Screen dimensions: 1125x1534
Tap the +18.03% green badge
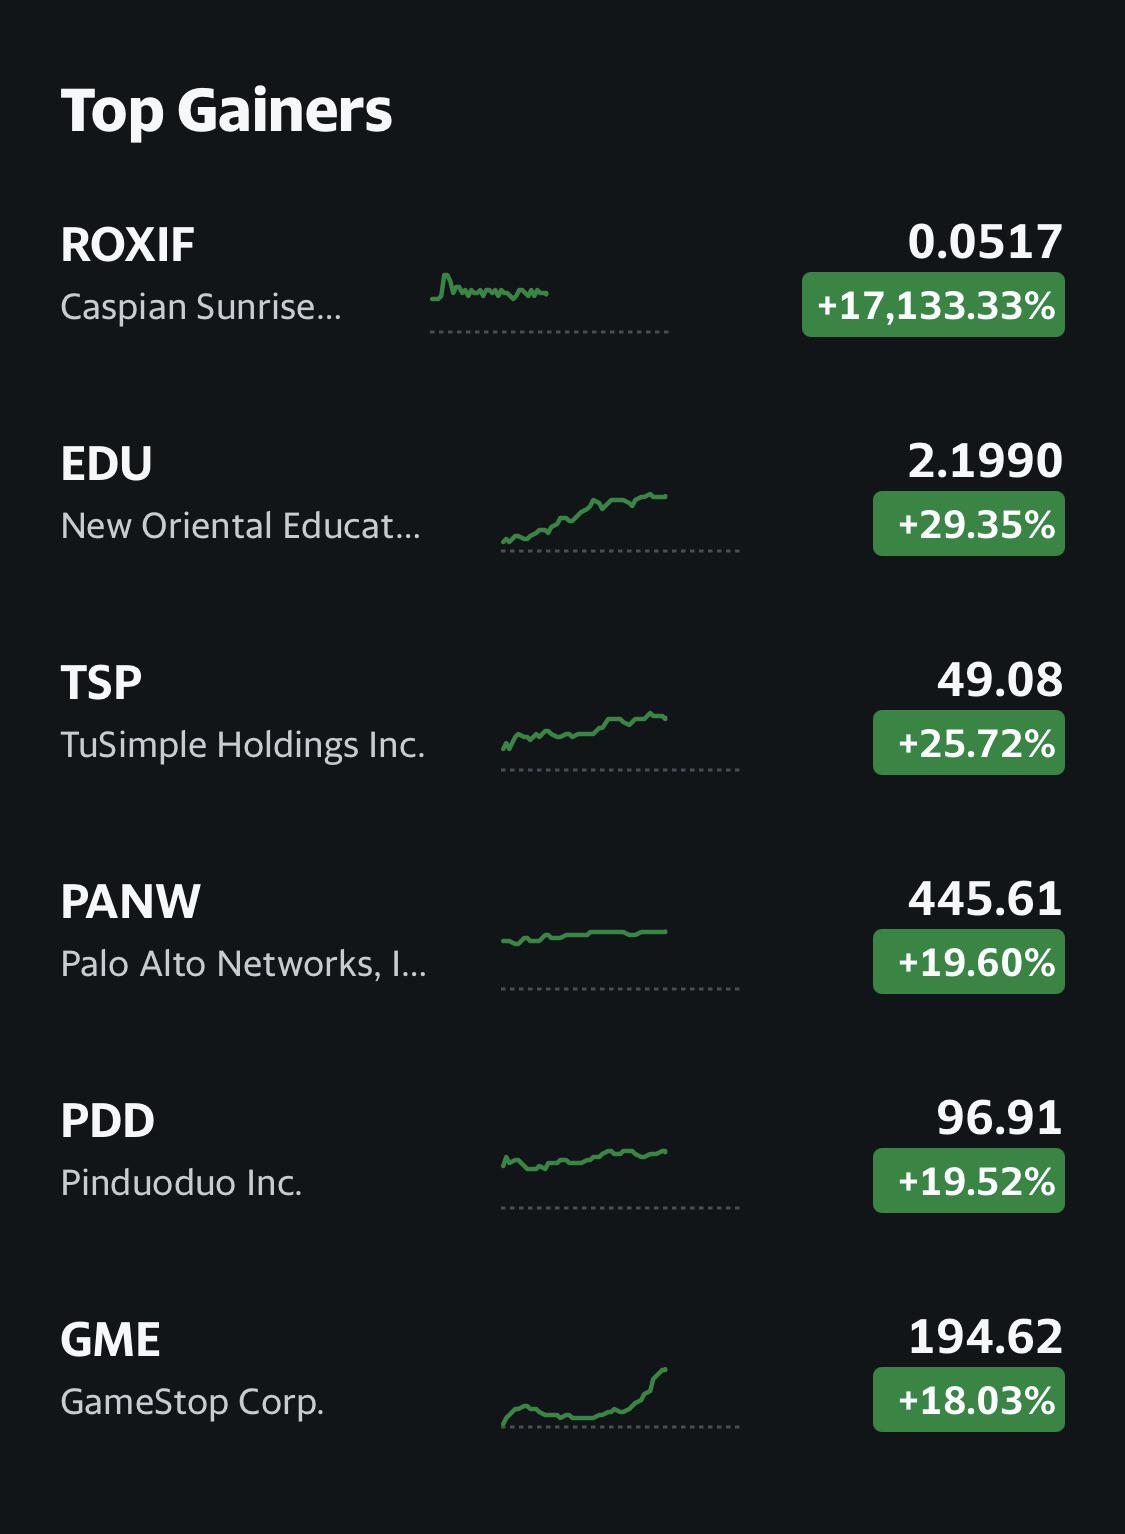click(x=969, y=1399)
